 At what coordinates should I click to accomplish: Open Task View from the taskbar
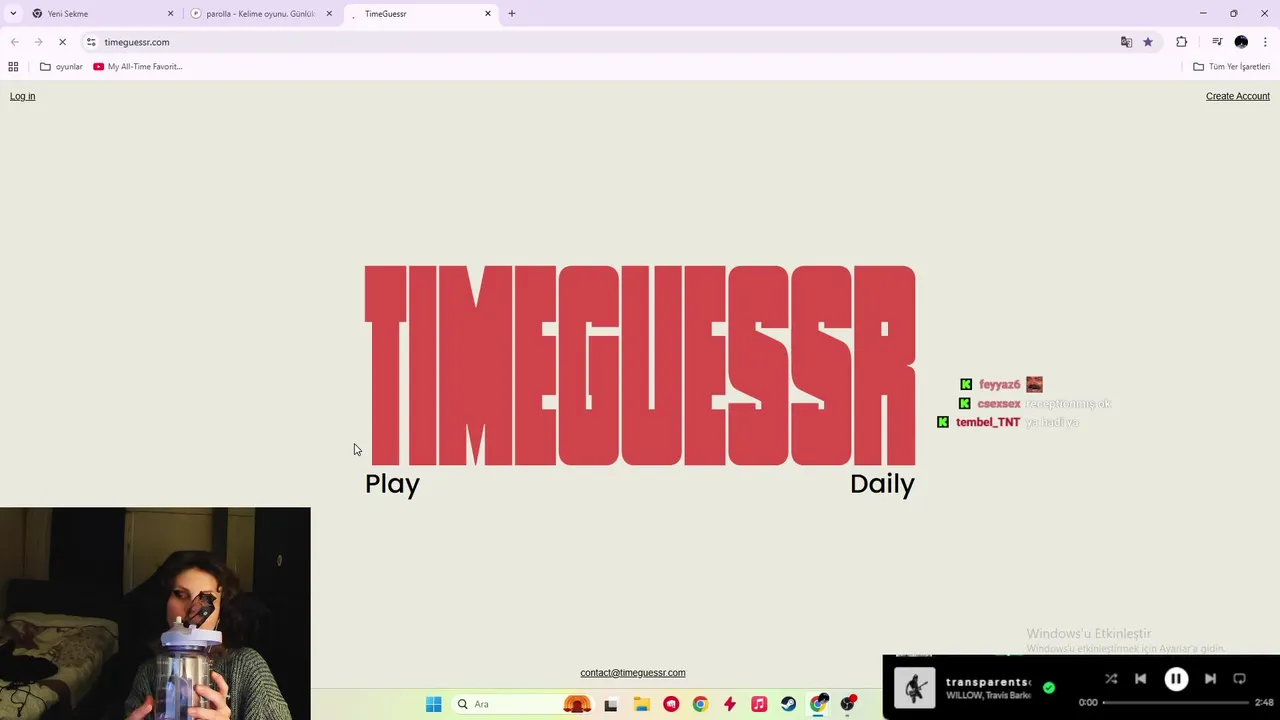tap(611, 704)
